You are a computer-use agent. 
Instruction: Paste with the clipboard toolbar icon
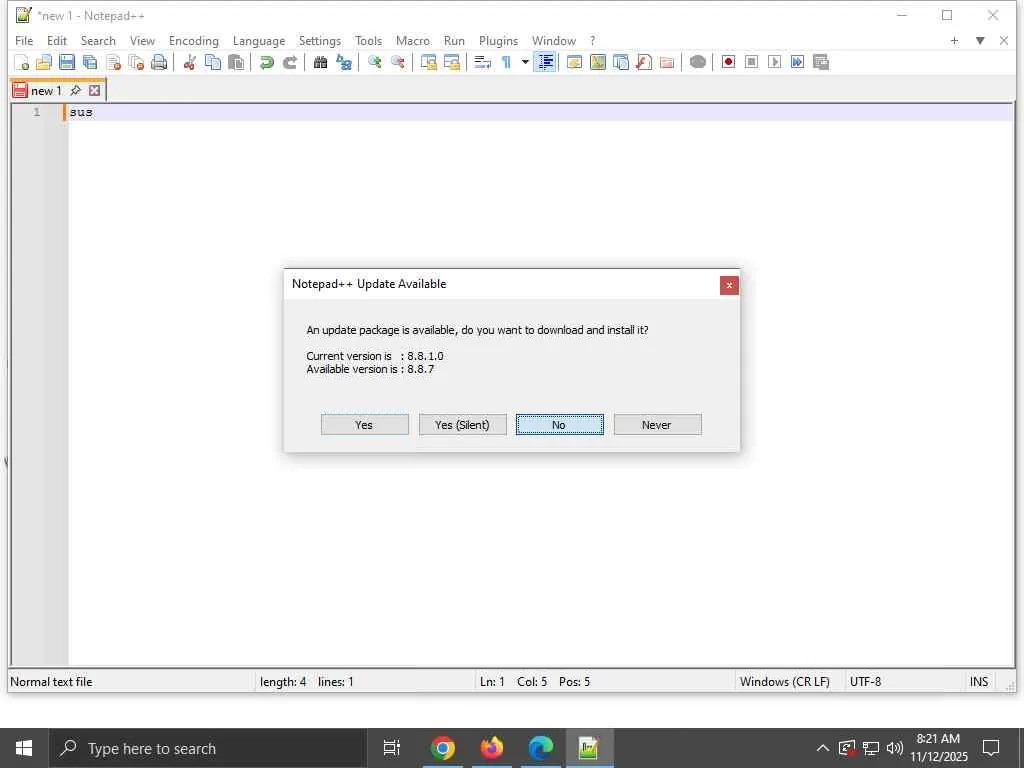[x=236, y=63]
